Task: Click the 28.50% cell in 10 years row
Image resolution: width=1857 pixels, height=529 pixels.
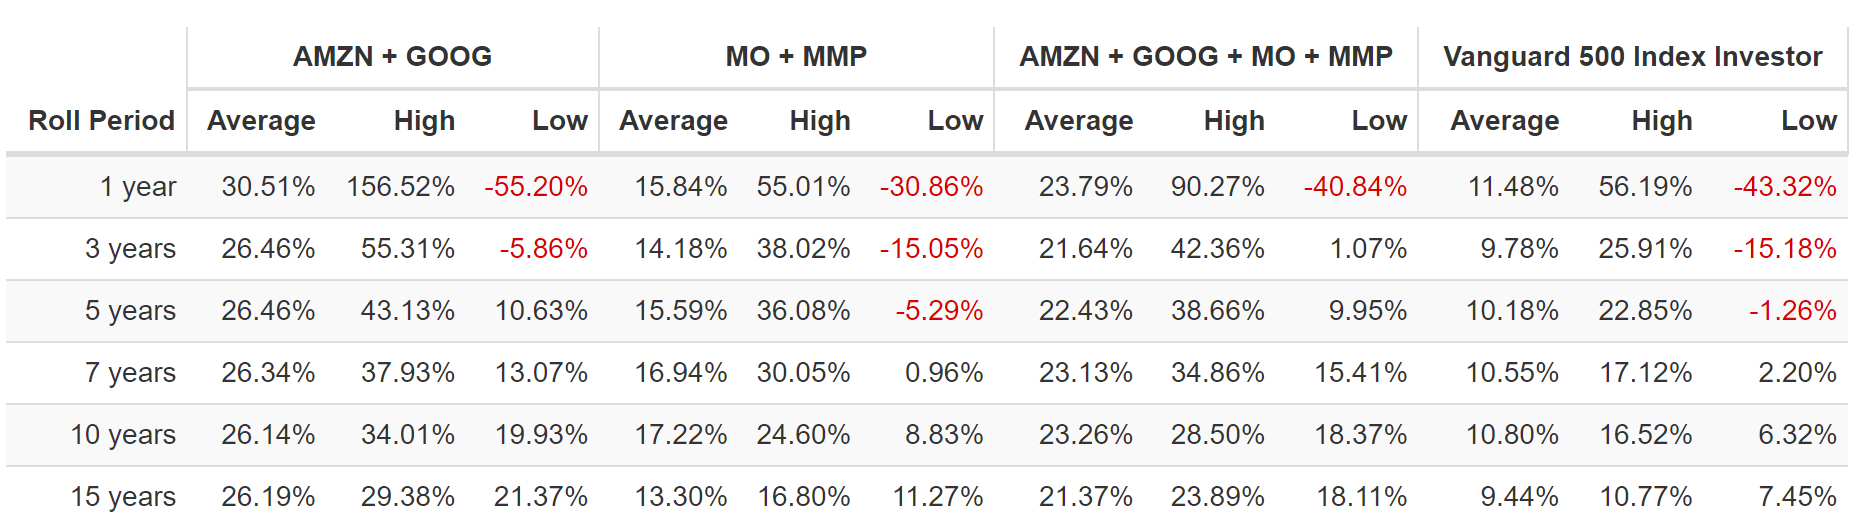Action: pos(1217,435)
